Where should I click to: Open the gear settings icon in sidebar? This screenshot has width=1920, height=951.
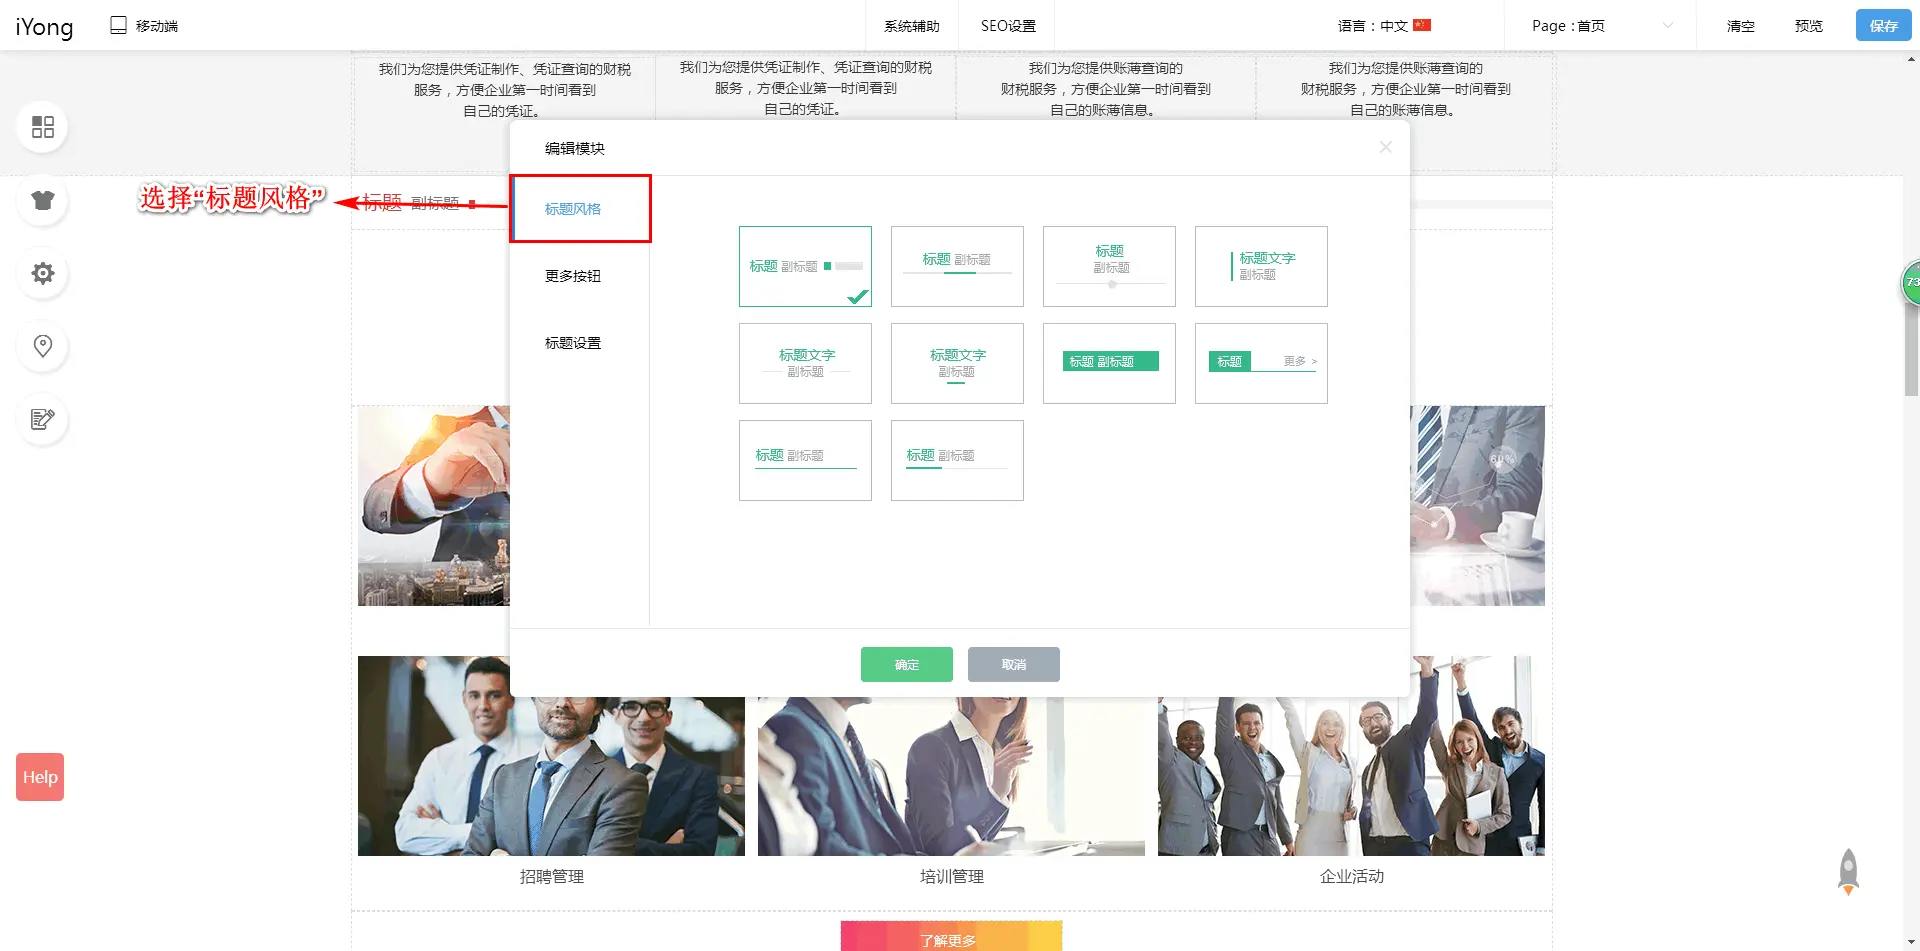[x=42, y=273]
